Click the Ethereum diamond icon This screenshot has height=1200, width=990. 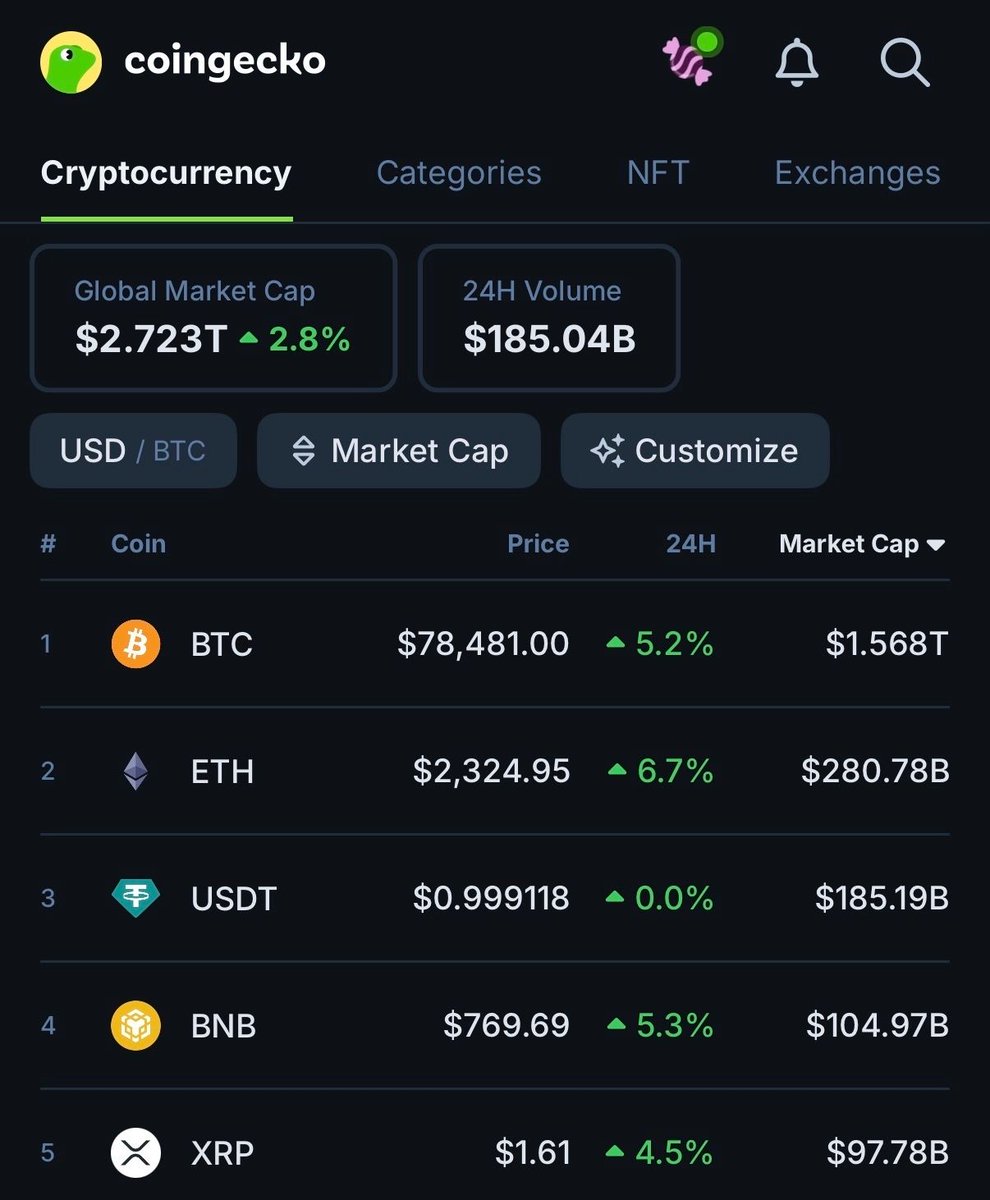[135, 771]
